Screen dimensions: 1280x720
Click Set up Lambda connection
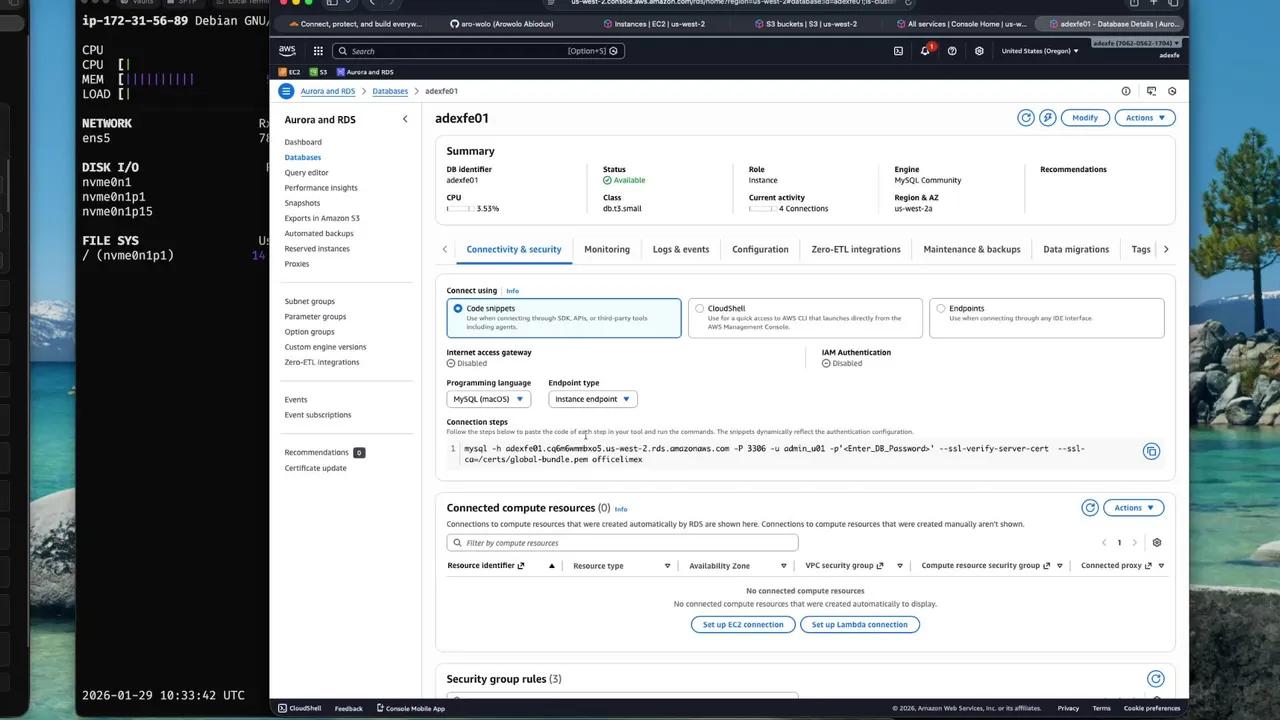pyautogui.click(x=860, y=624)
